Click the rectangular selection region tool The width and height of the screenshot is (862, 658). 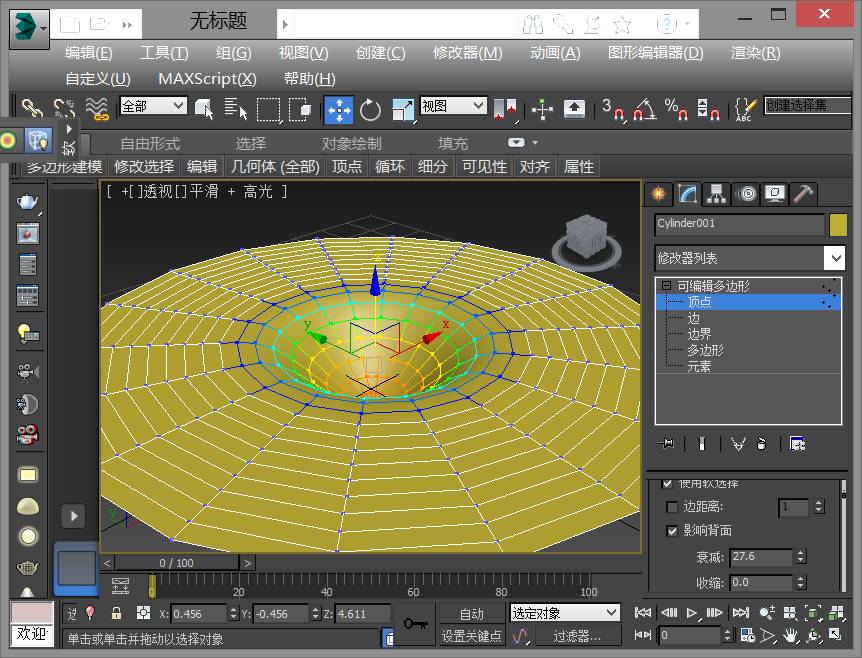[x=269, y=109]
